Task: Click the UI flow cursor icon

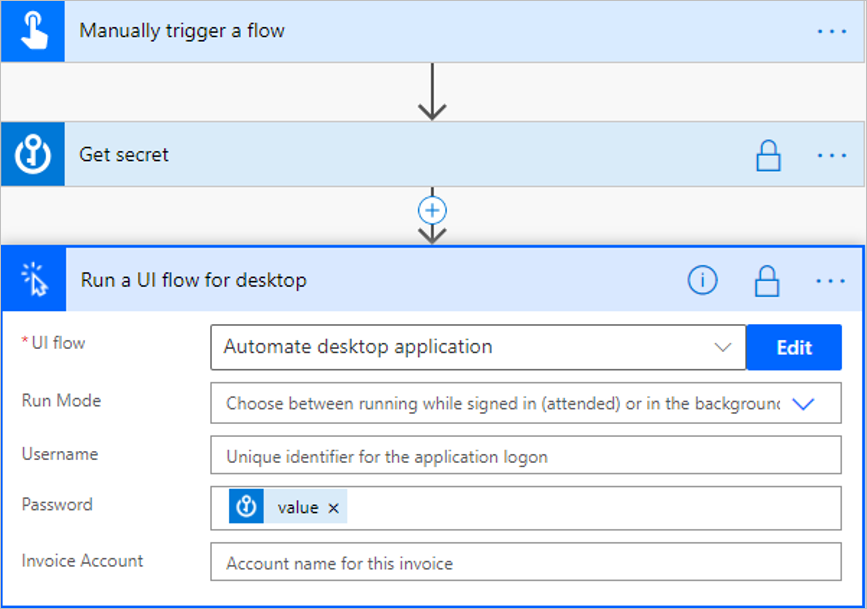Action: (x=33, y=281)
